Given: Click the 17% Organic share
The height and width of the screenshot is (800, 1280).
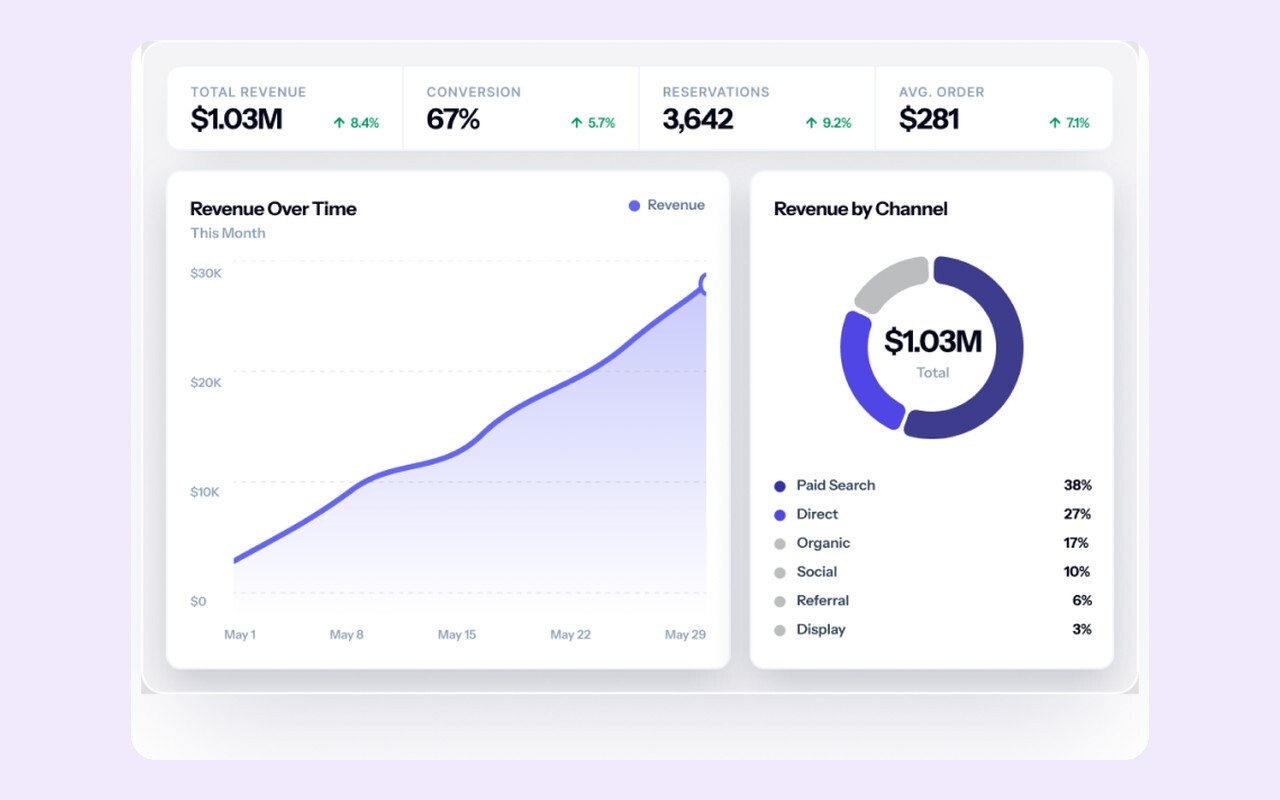Looking at the screenshot, I should 1076,543.
